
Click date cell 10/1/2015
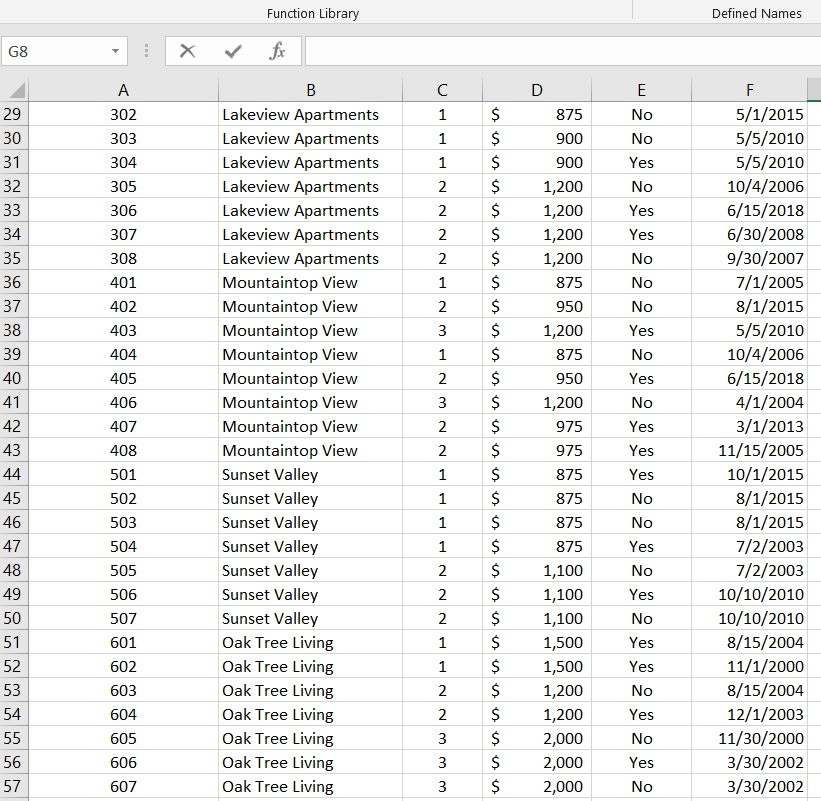(x=750, y=474)
